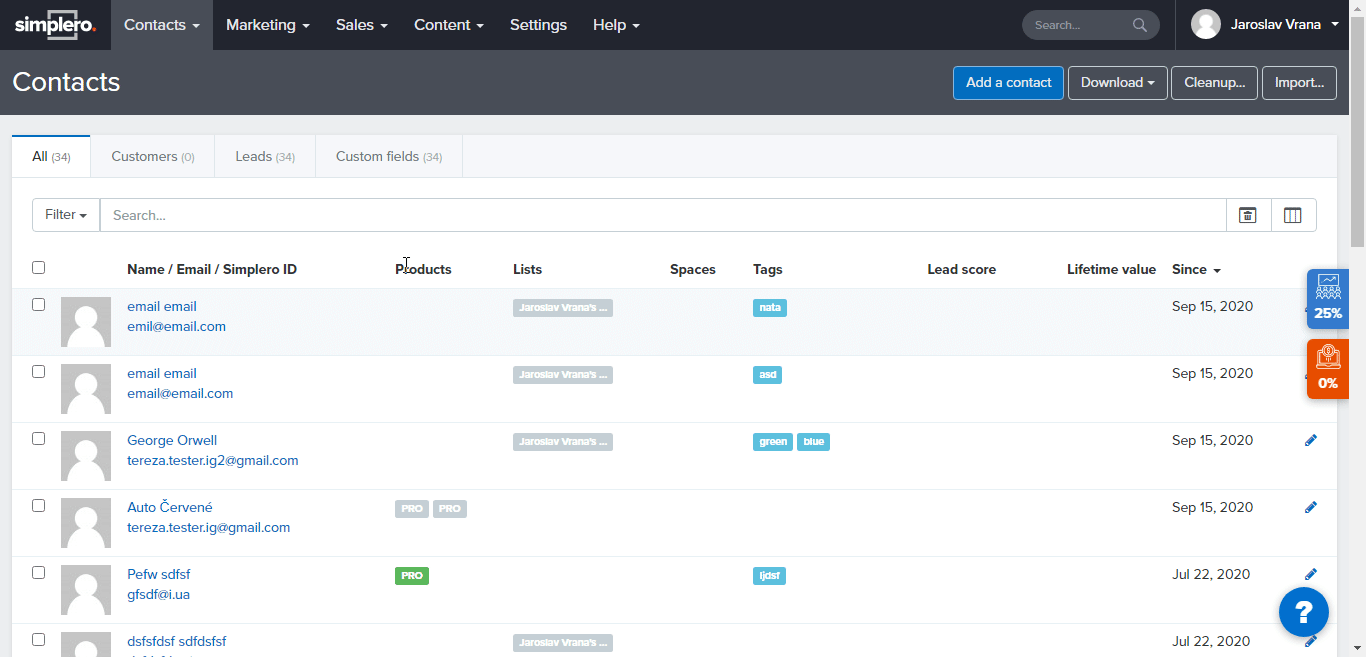Focus the contacts Search... field
The width and height of the screenshot is (1366, 657).
663,215
